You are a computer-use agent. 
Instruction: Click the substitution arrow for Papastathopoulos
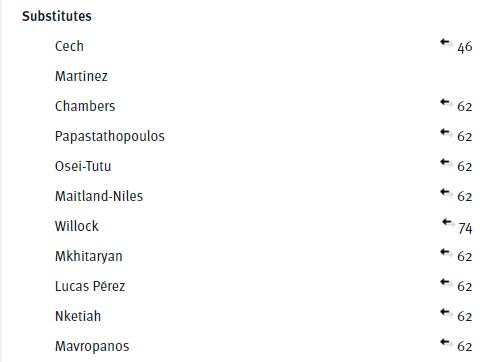[445, 132]
